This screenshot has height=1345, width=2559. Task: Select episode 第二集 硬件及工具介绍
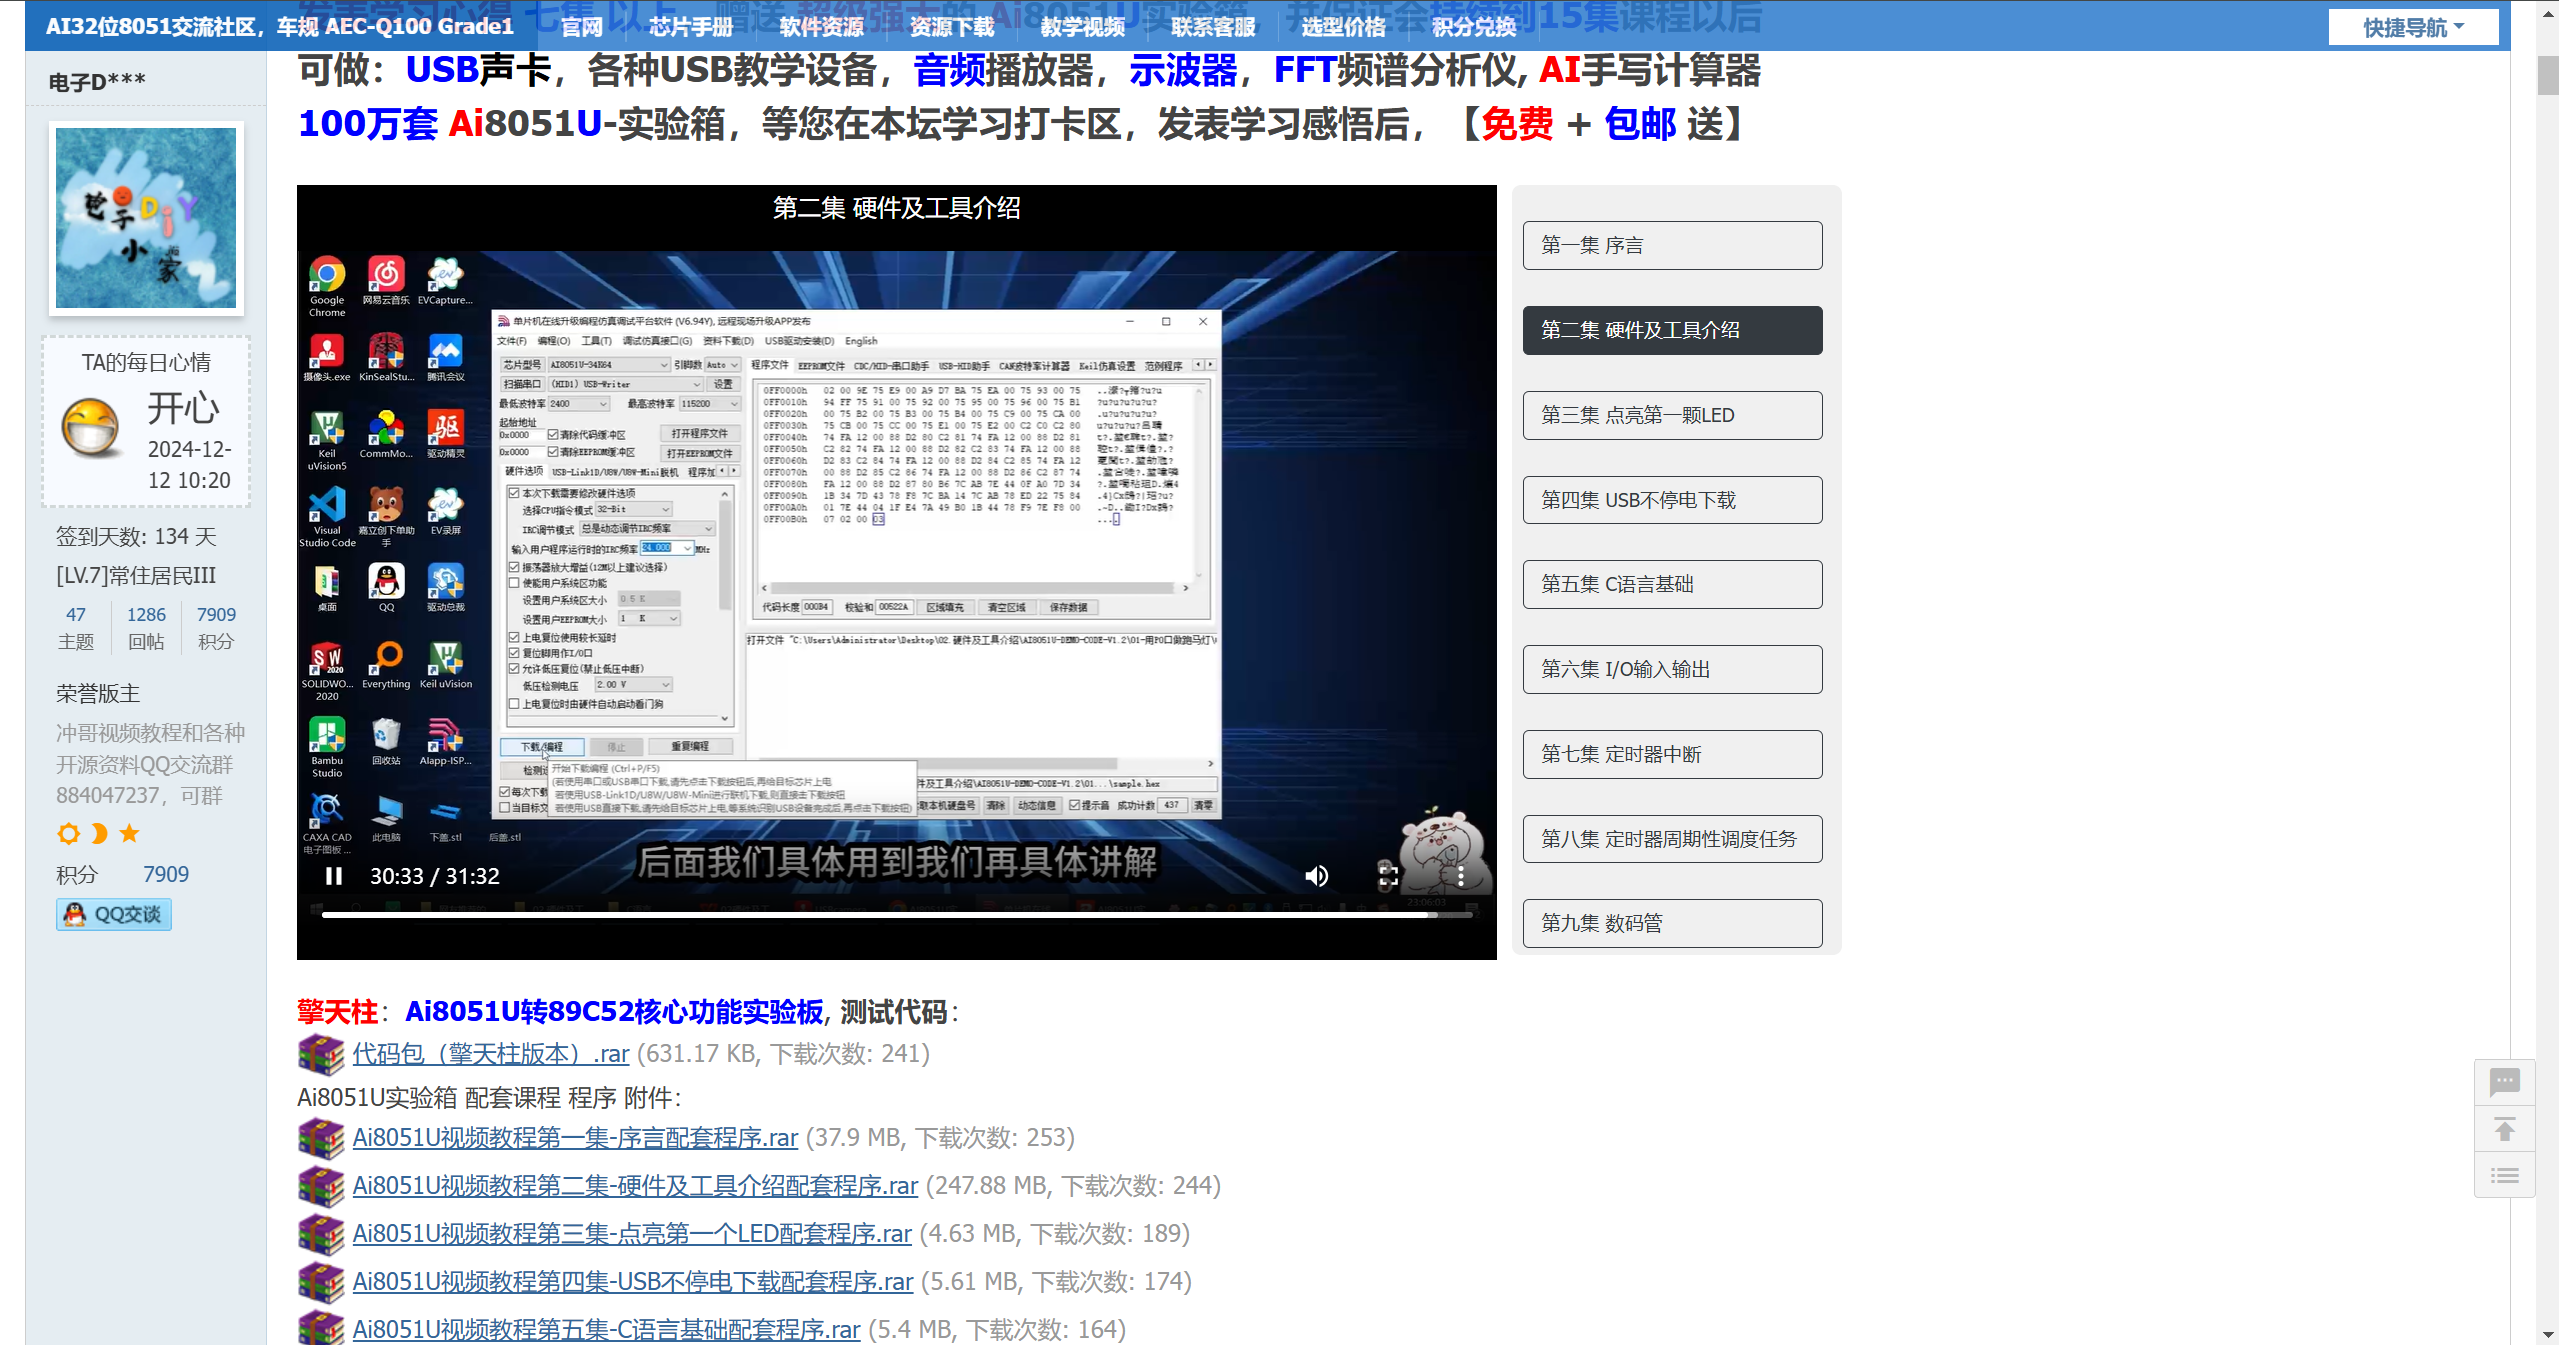click(x=1672, y=330)
